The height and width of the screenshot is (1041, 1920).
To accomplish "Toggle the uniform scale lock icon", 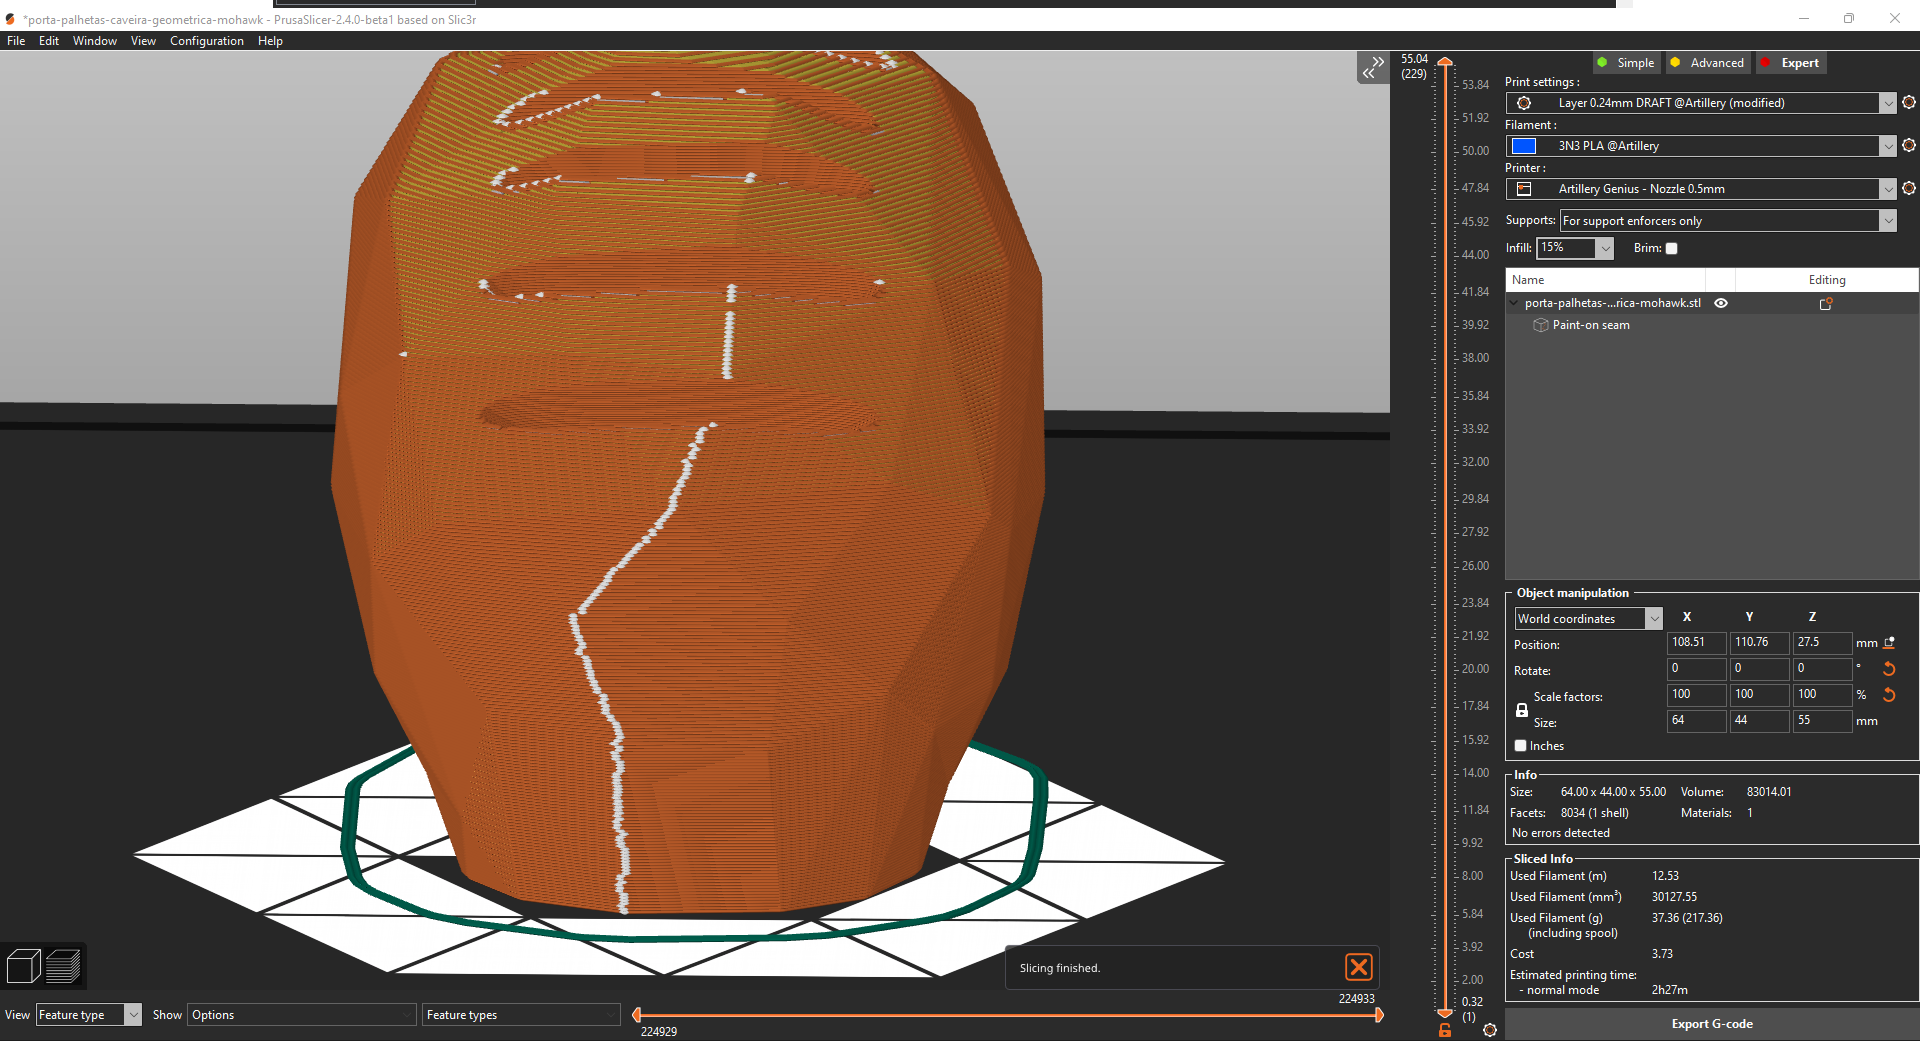I will 1521,709.
